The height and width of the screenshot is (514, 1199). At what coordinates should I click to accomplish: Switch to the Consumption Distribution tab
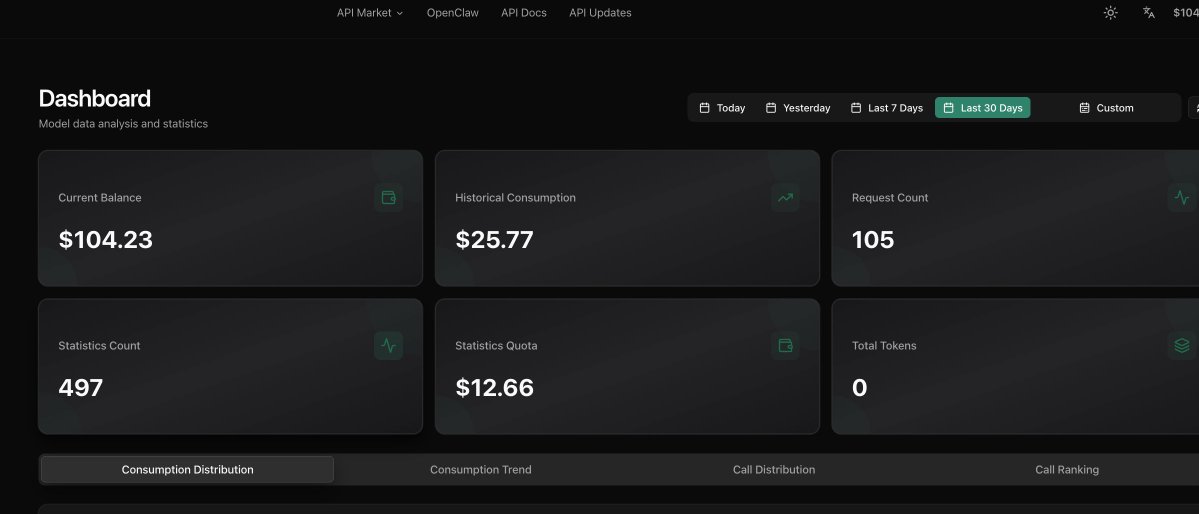tap(187, 470)
